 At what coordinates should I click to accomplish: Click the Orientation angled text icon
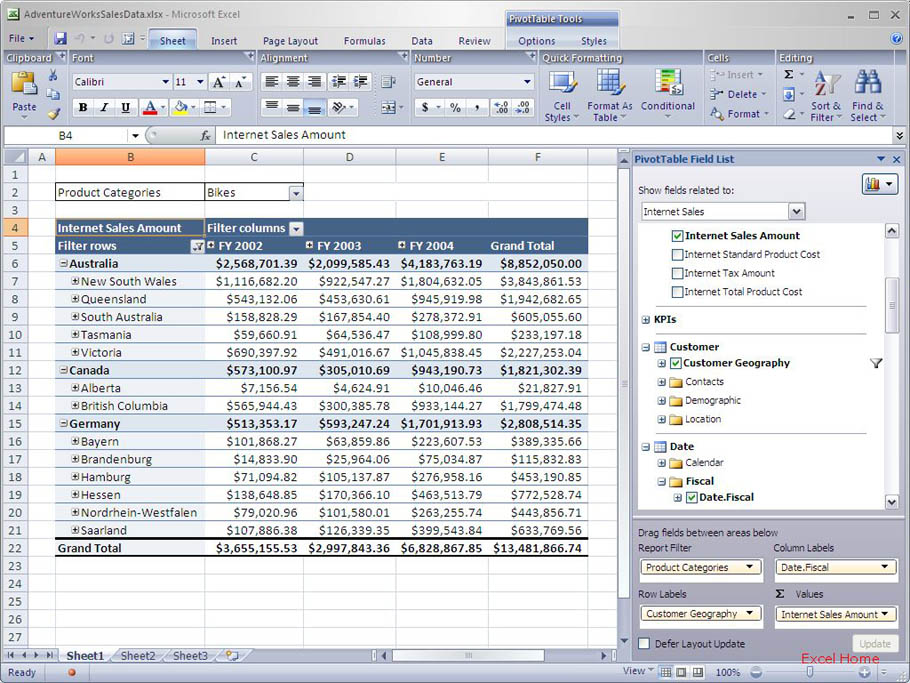click(x=339, y=107)
